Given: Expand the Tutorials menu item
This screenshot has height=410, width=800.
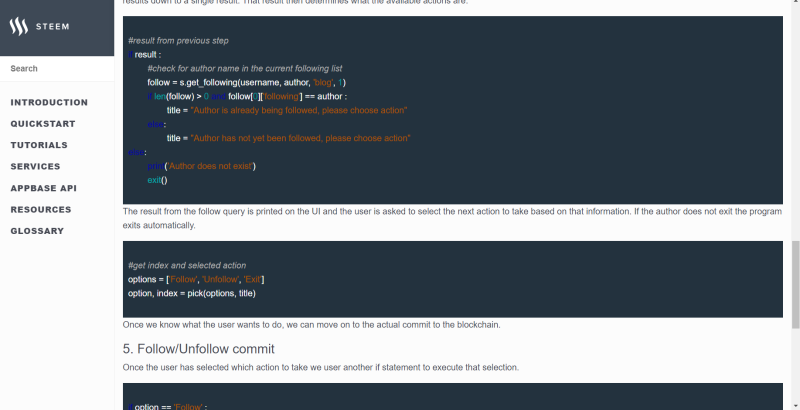Looking at the screenshot, I should tap(39, 145).
